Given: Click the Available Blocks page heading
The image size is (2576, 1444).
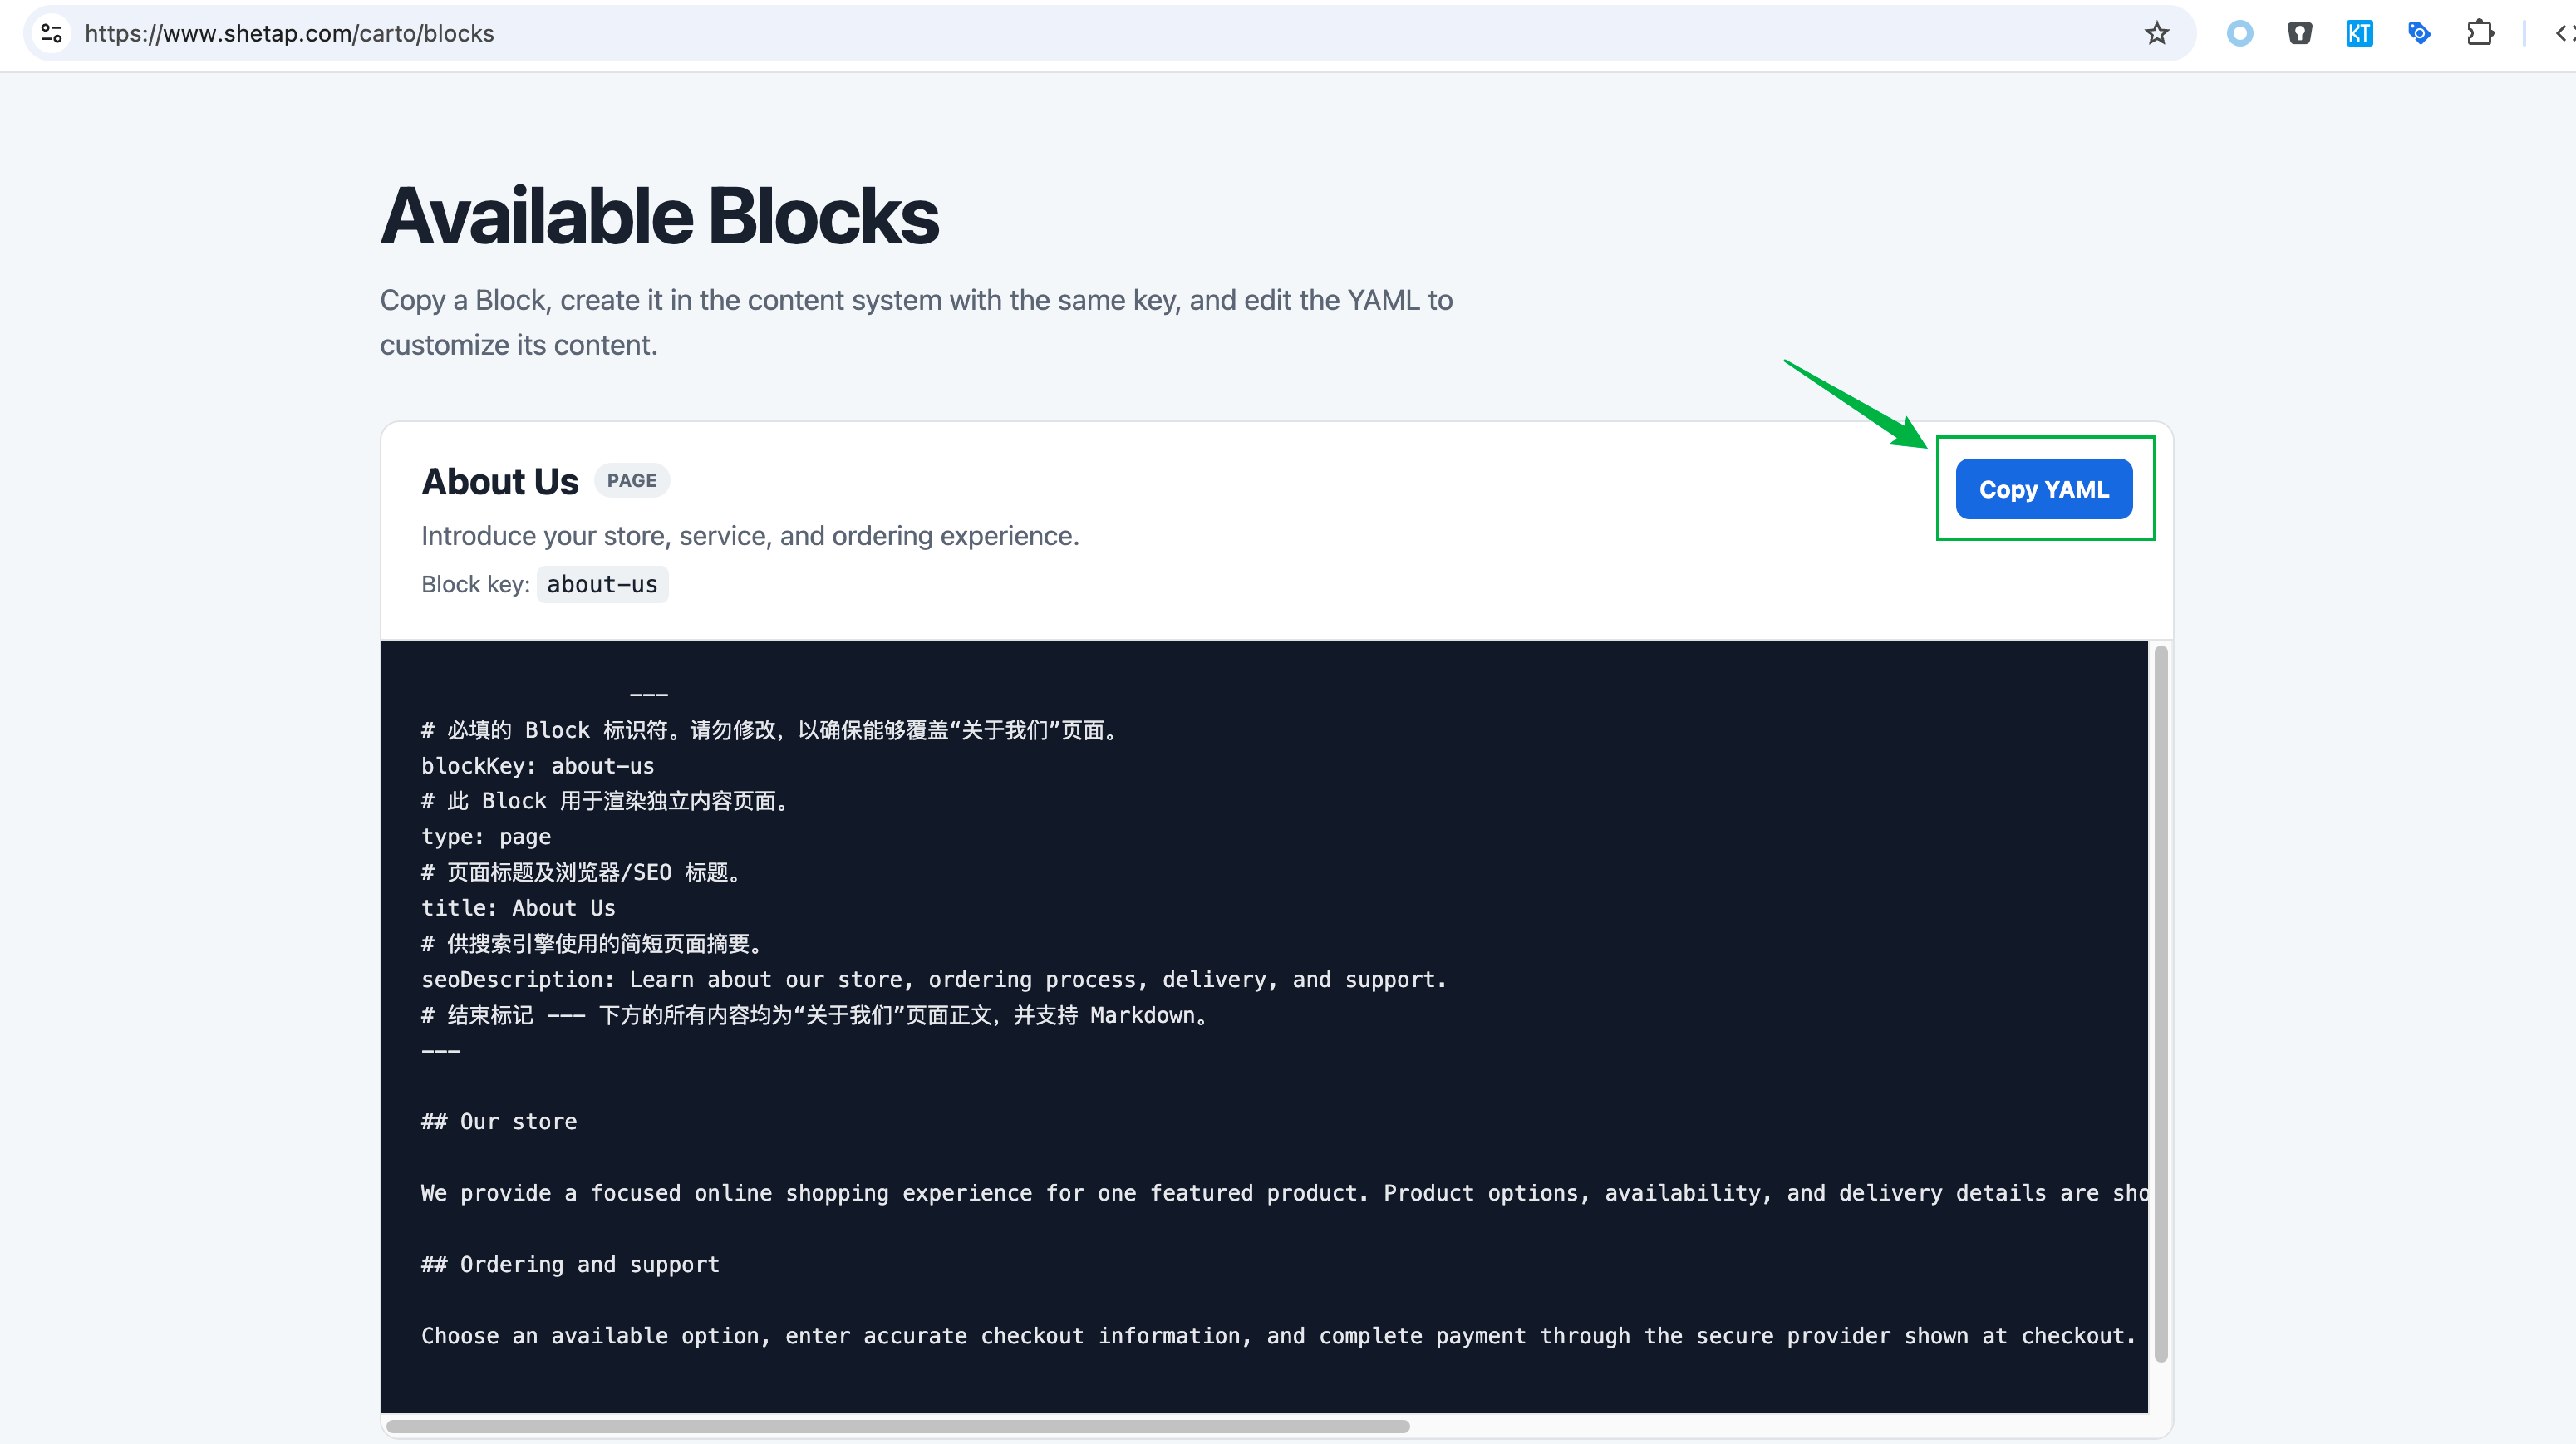Looking at the screenshot, I should click(x=659, y=216).
